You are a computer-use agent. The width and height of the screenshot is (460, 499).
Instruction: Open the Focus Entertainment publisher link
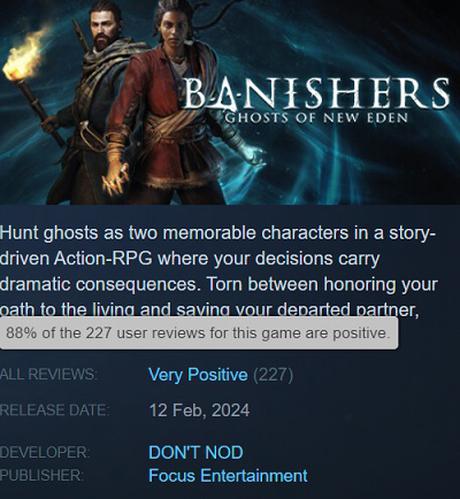pos(228,475)
